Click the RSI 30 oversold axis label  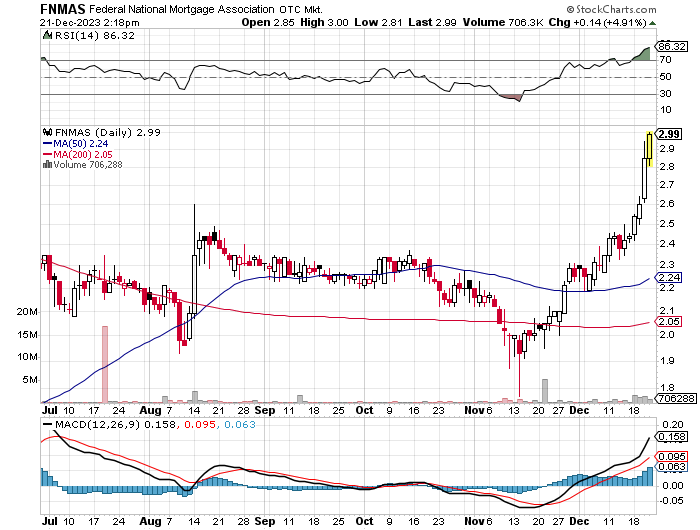click(x=665, y=94)
